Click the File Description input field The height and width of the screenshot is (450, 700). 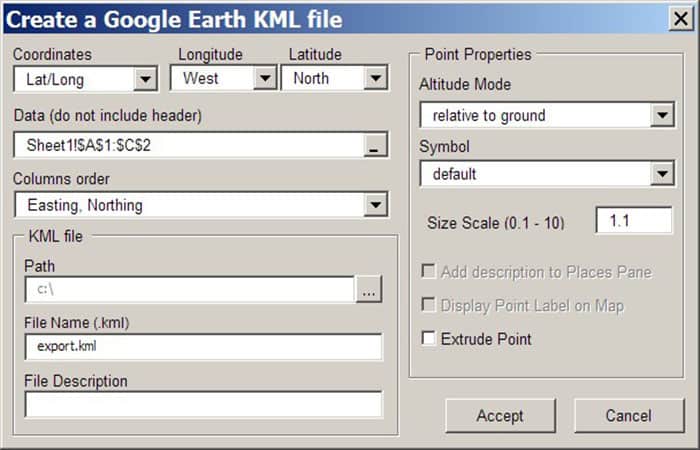pos(204,404)
